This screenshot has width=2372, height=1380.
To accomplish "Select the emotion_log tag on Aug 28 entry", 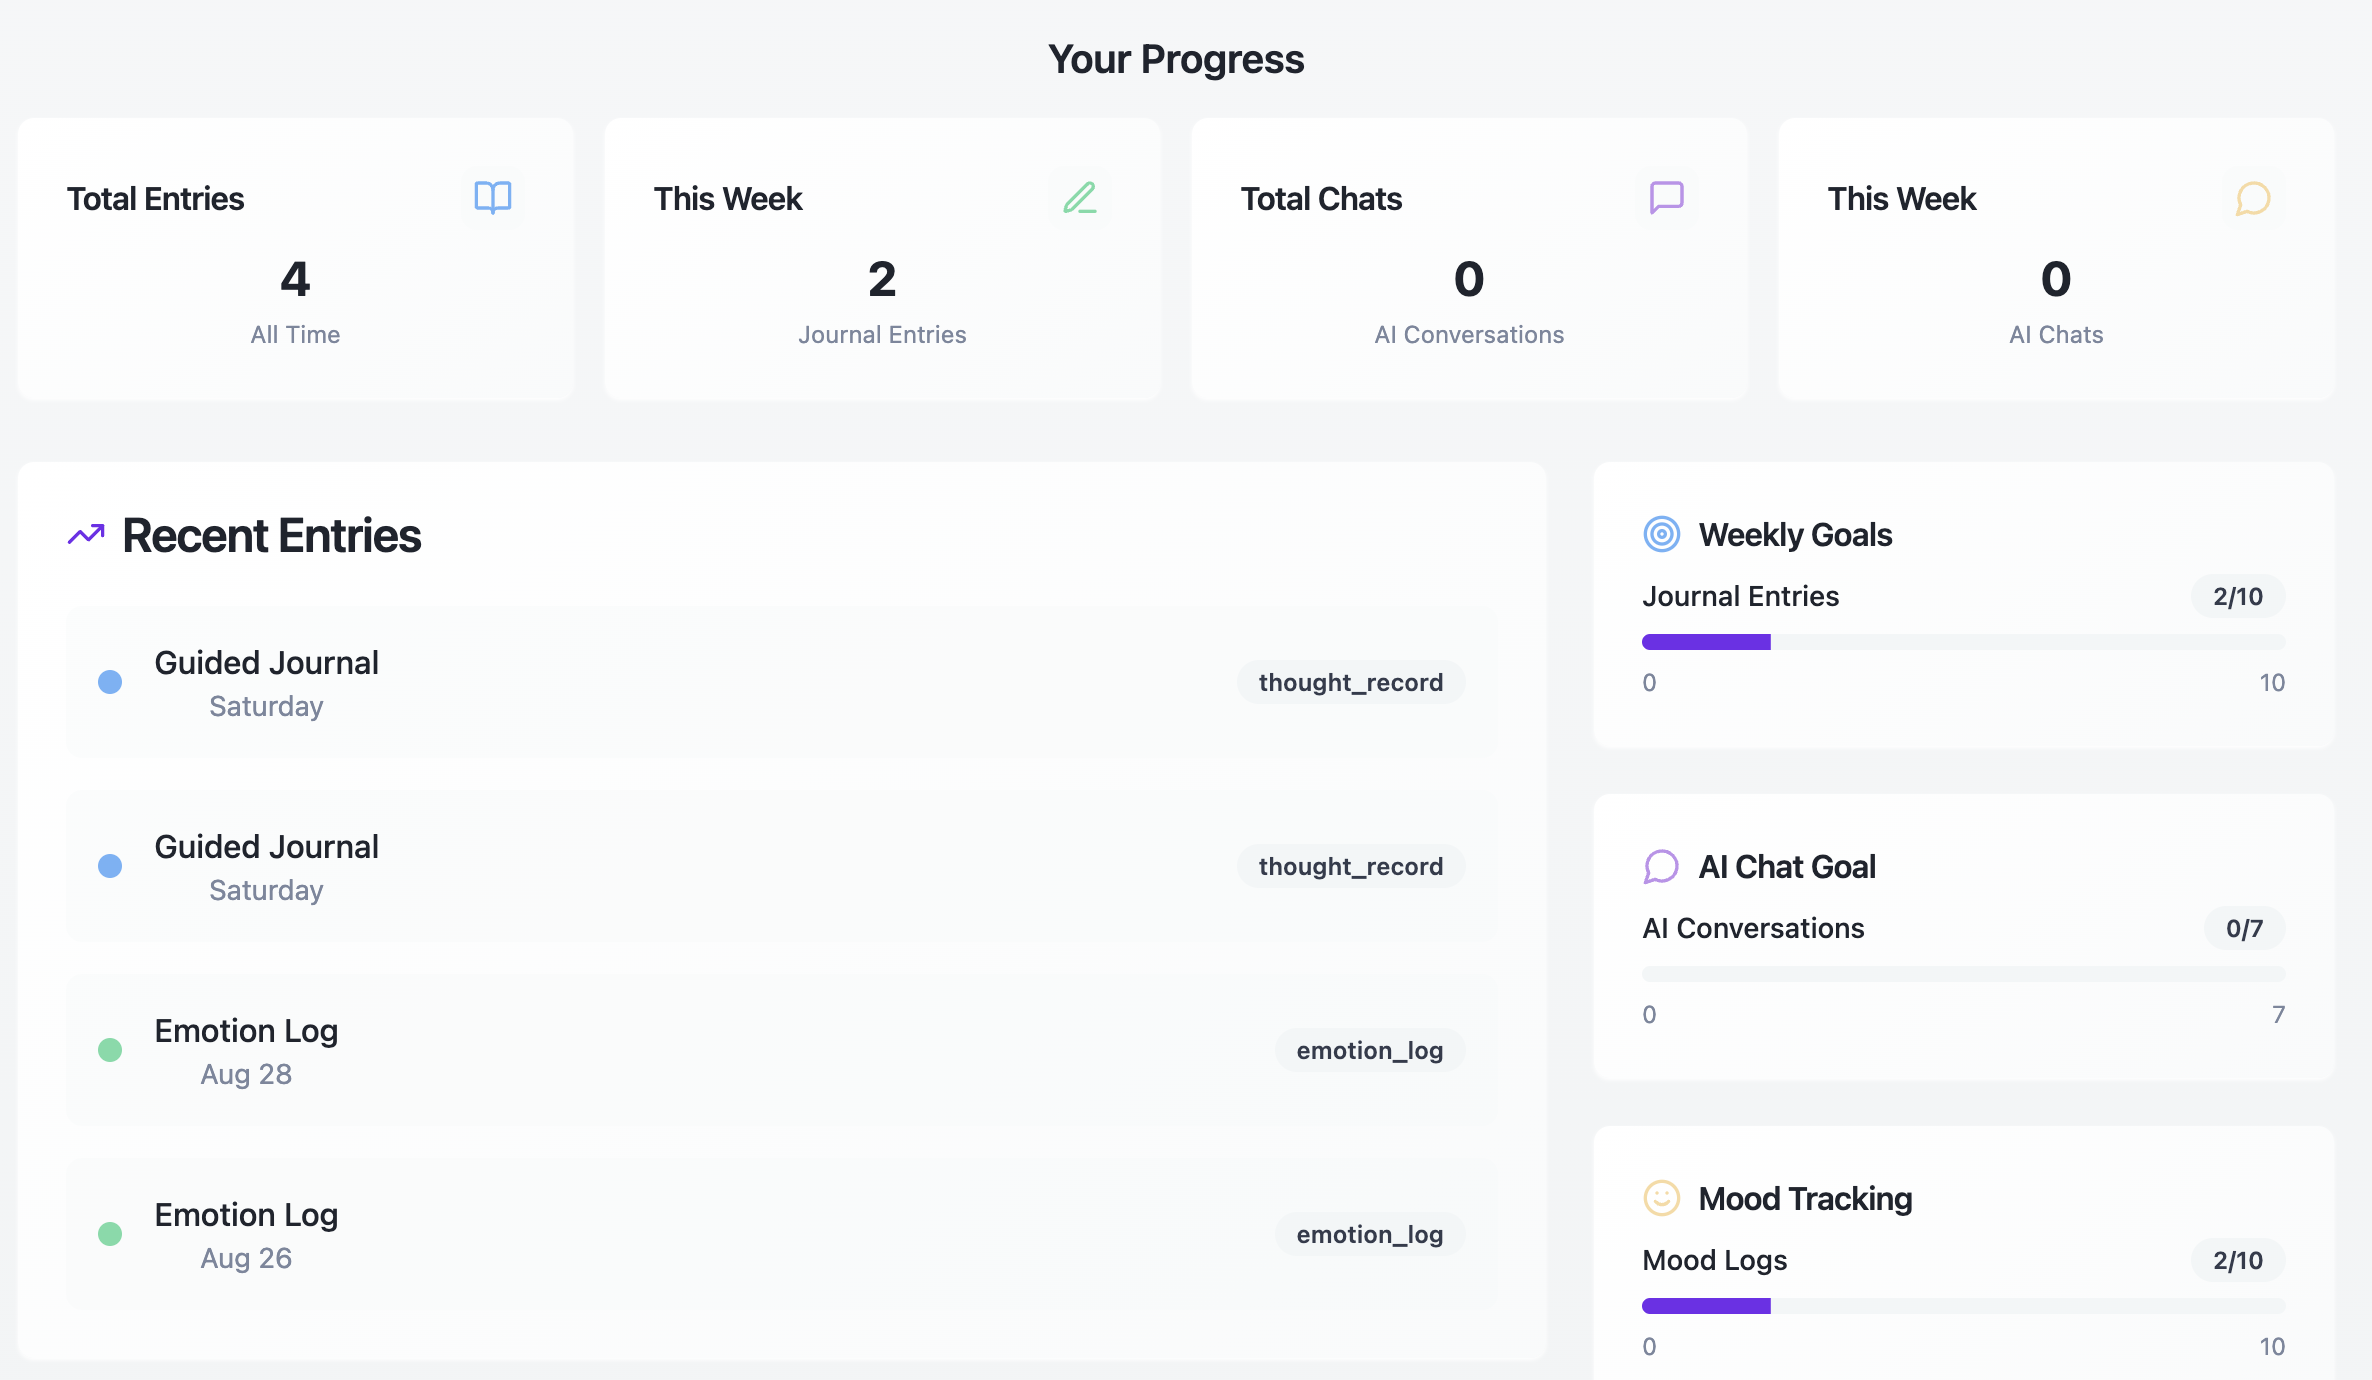I will 1370,1050.
